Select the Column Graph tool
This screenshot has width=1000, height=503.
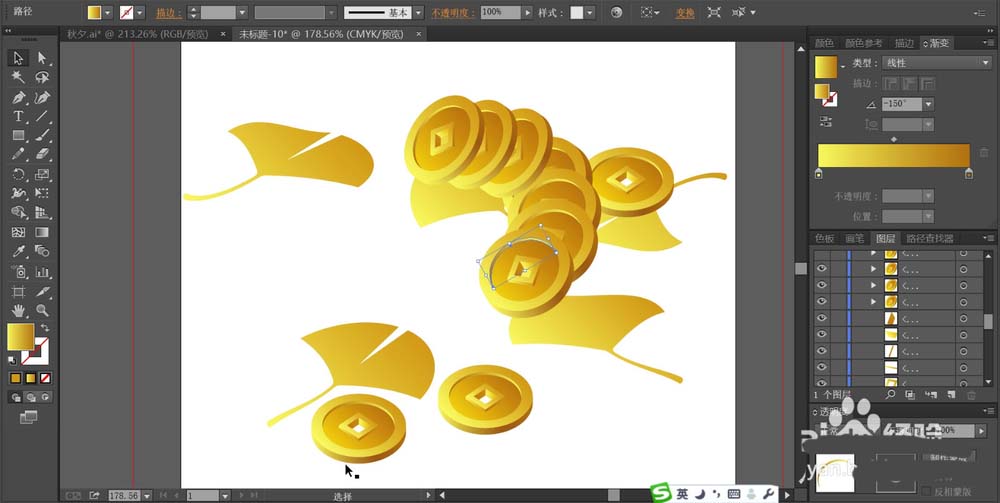point(42,272)
